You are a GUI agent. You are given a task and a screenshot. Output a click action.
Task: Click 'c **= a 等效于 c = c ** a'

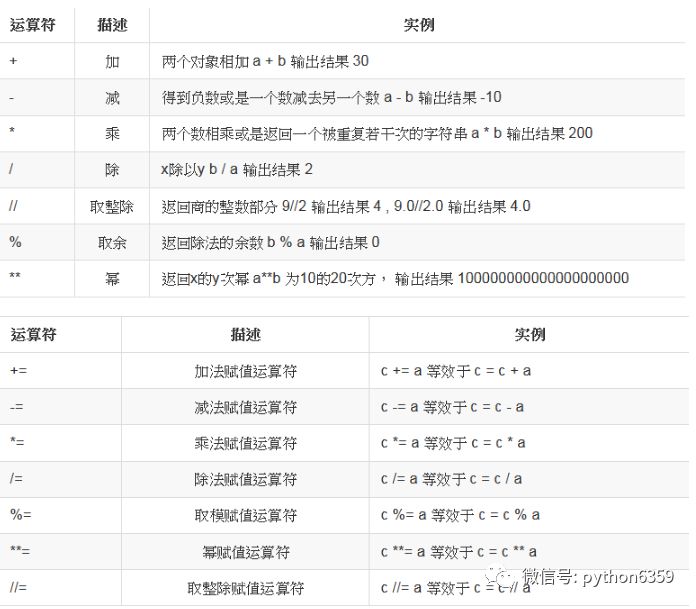click(x=459, y=552)
